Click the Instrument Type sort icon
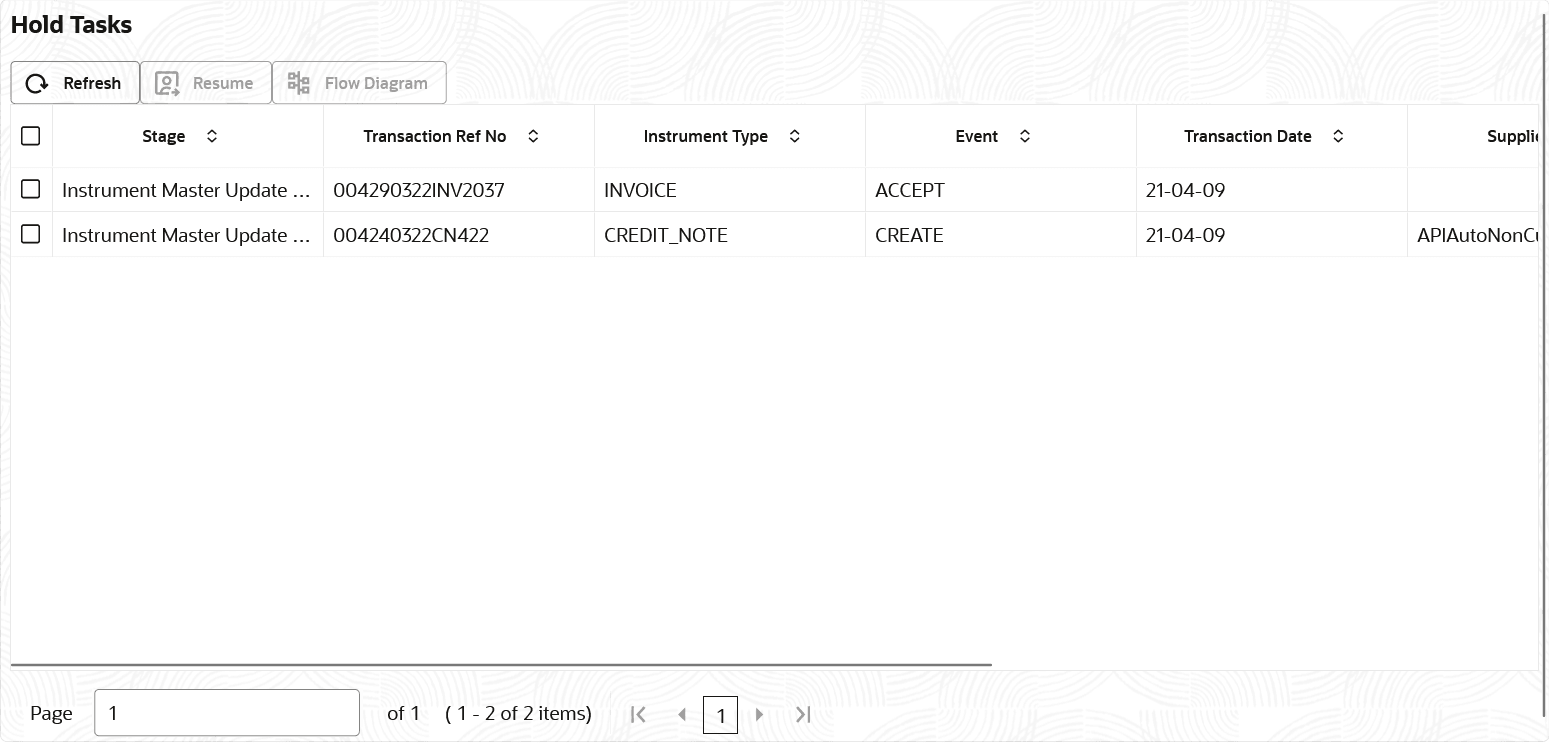The width and height of the screenshot is (1549, 747). [794, 135]
